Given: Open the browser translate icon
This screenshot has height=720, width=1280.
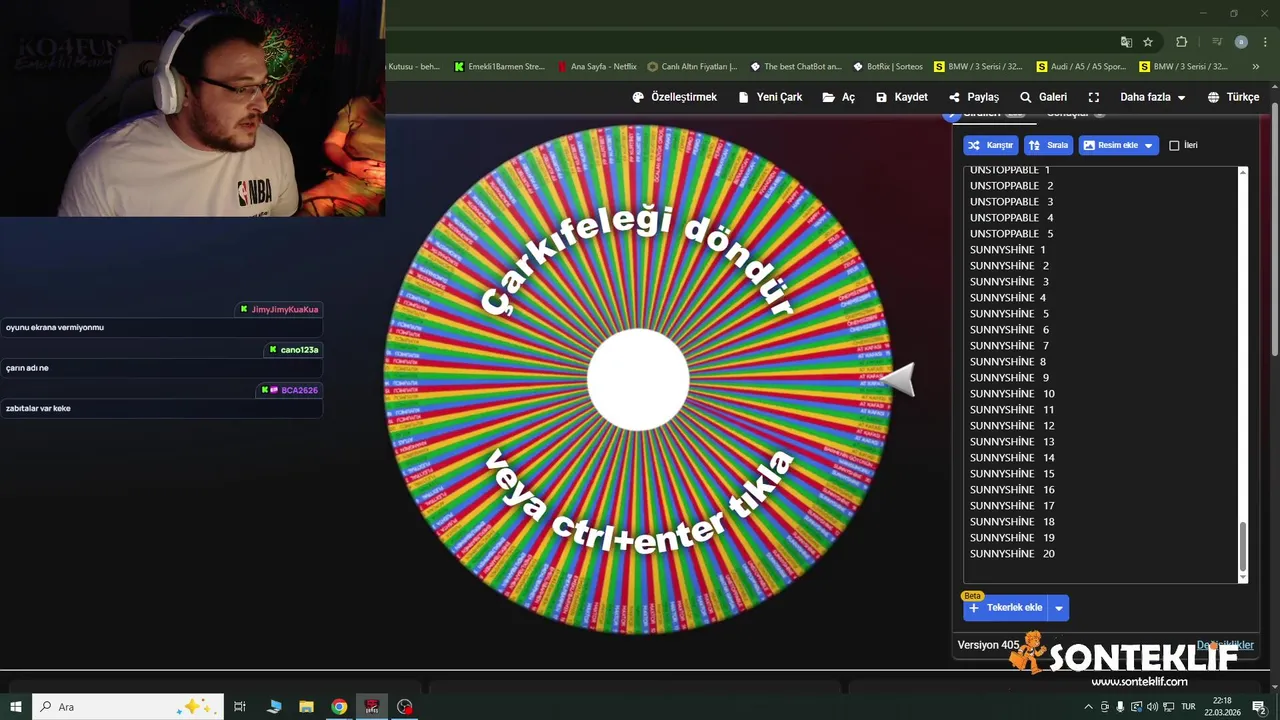Looking at the screenshot, I should pyautogui.click(x=1126, y=42).
